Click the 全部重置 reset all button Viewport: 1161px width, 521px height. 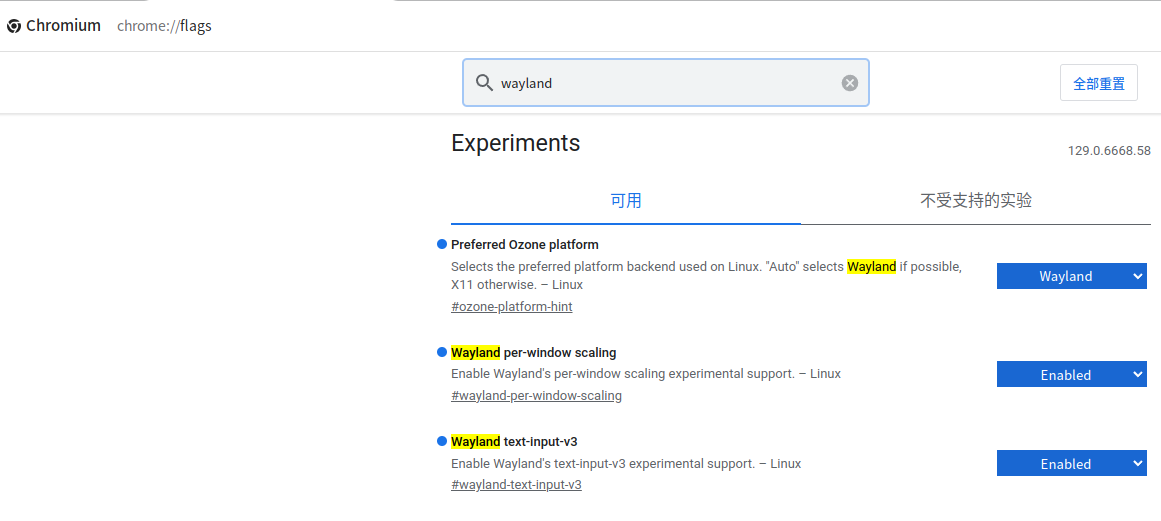tap(1099, 83)
